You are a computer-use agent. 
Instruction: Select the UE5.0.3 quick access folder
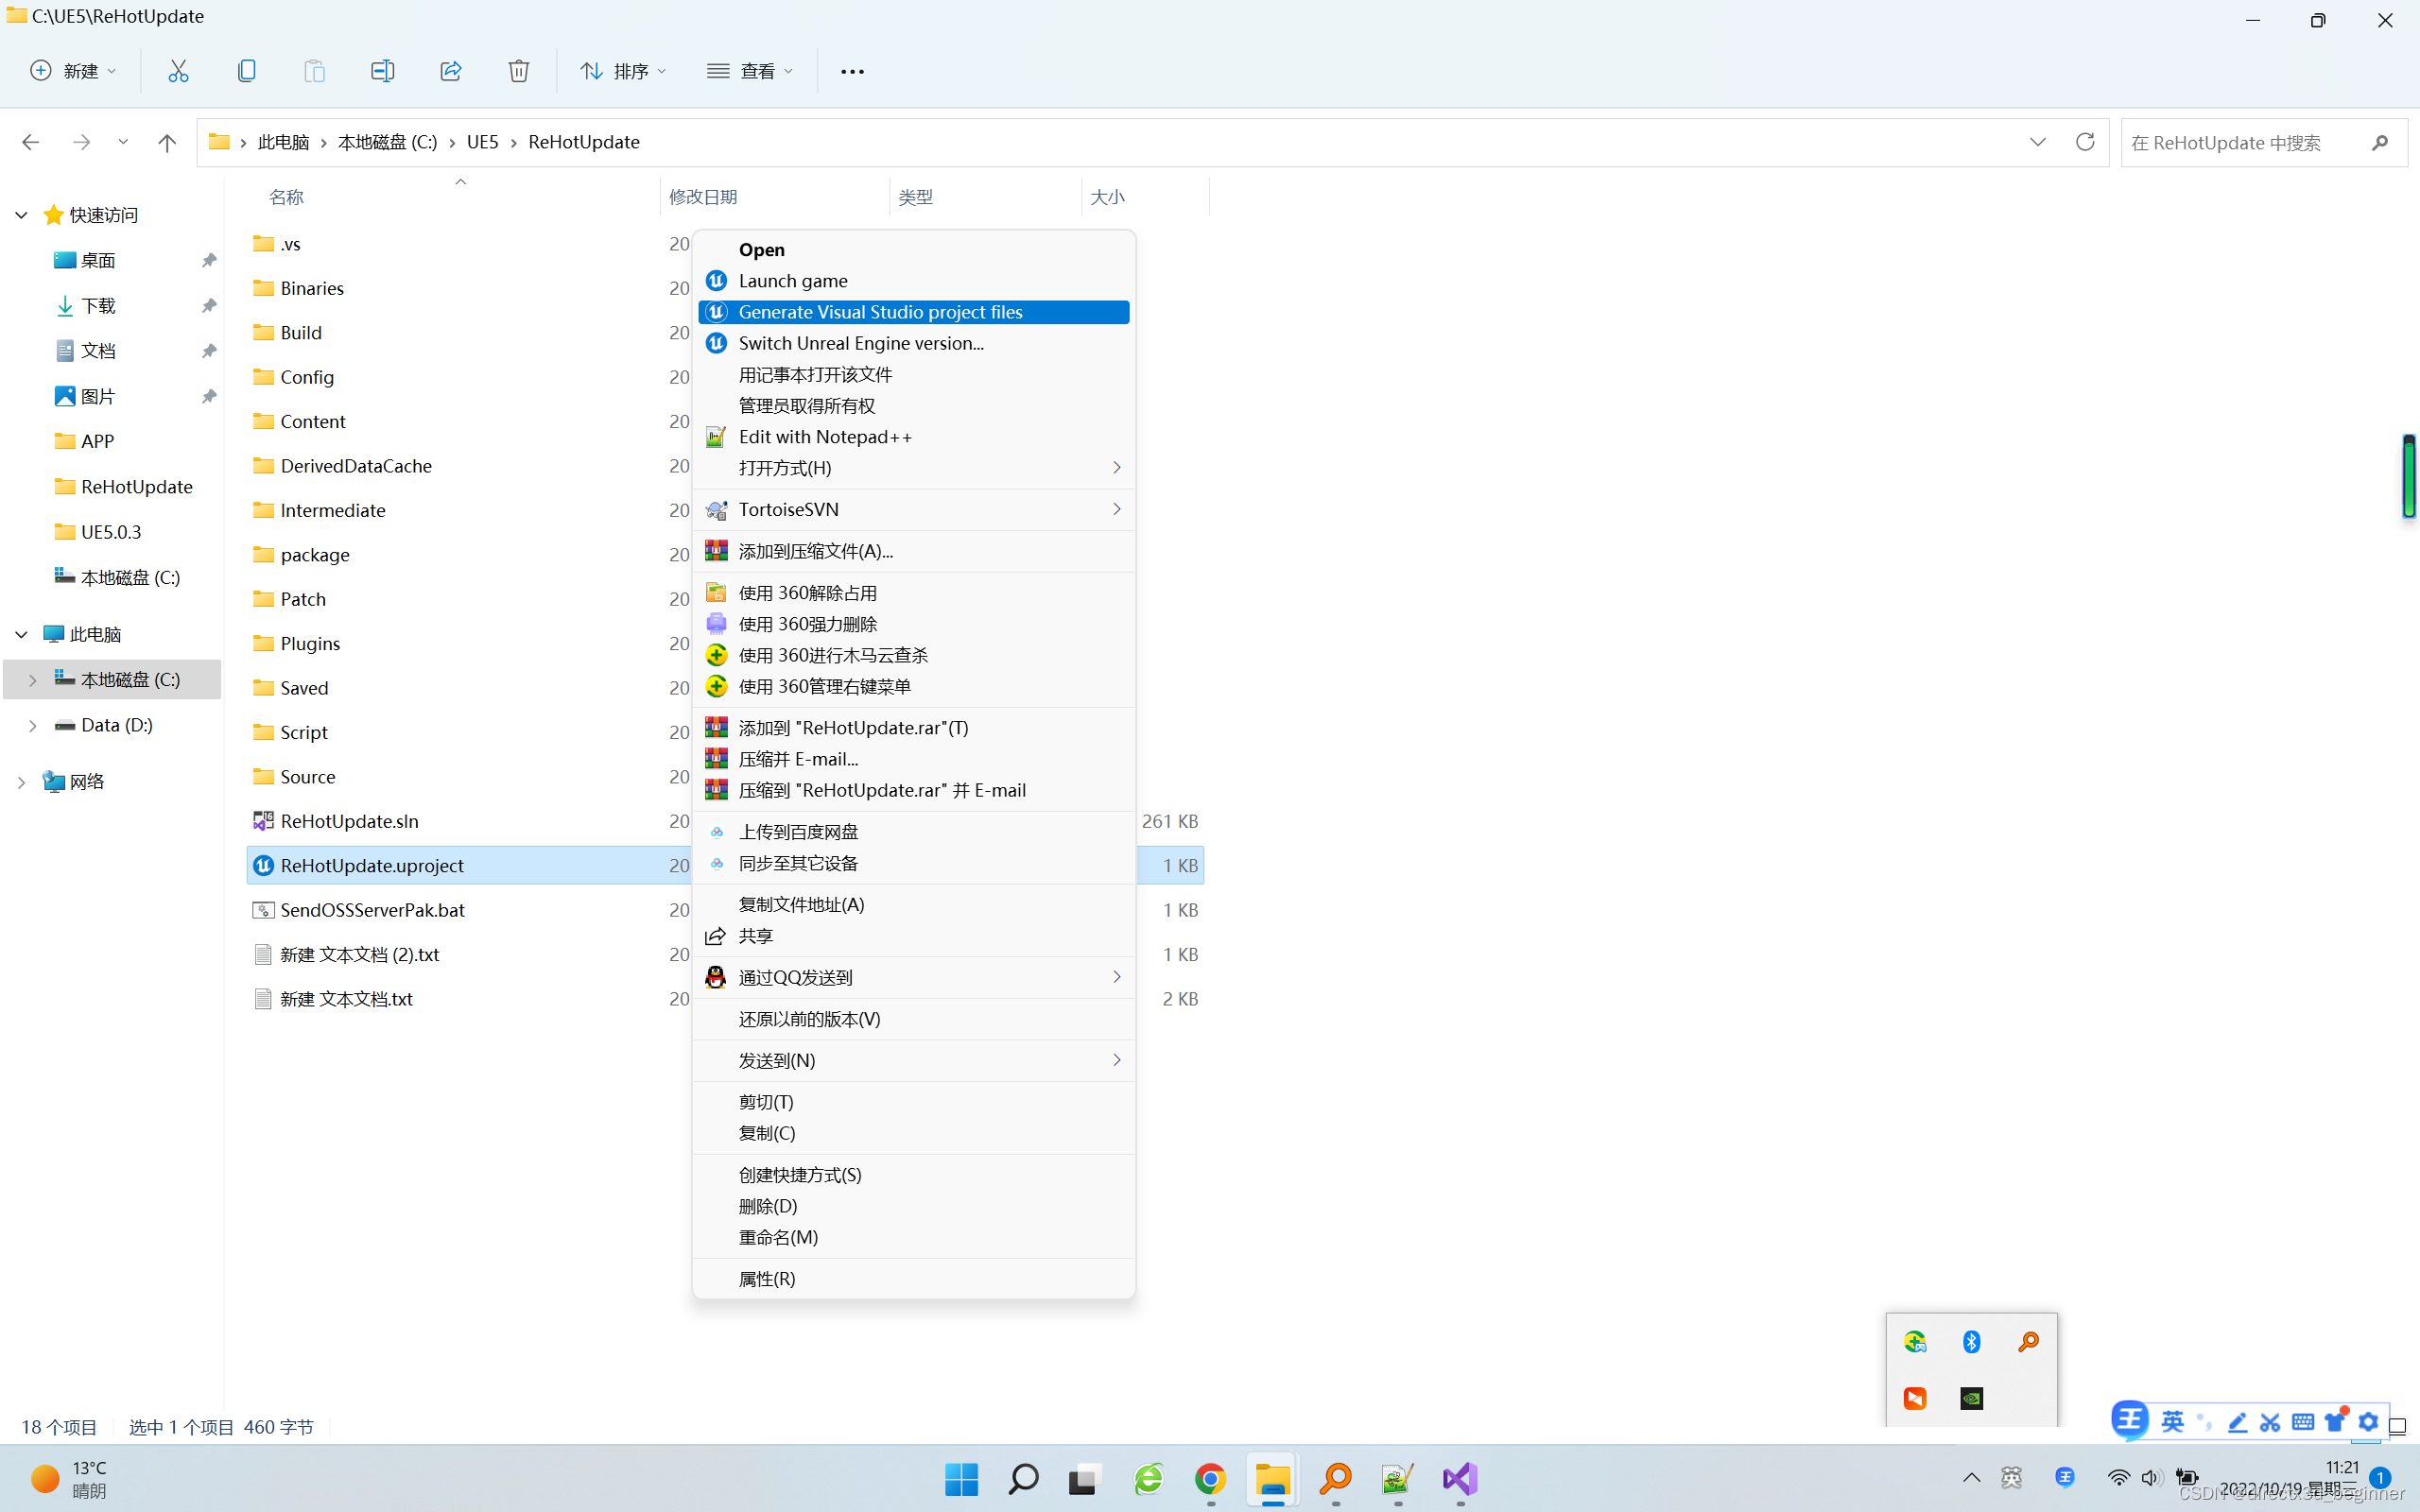click(111, 532)
